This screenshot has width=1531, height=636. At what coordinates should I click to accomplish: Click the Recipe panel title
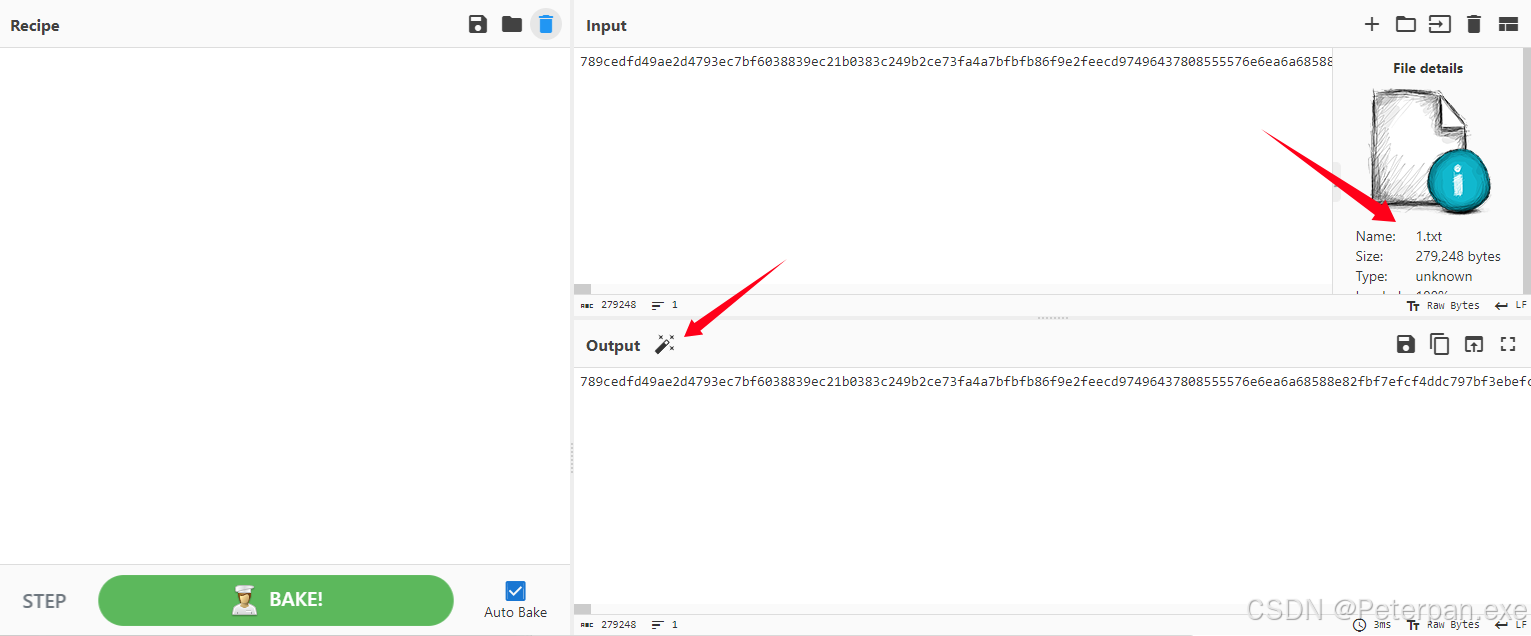click(x=35, y=25)
